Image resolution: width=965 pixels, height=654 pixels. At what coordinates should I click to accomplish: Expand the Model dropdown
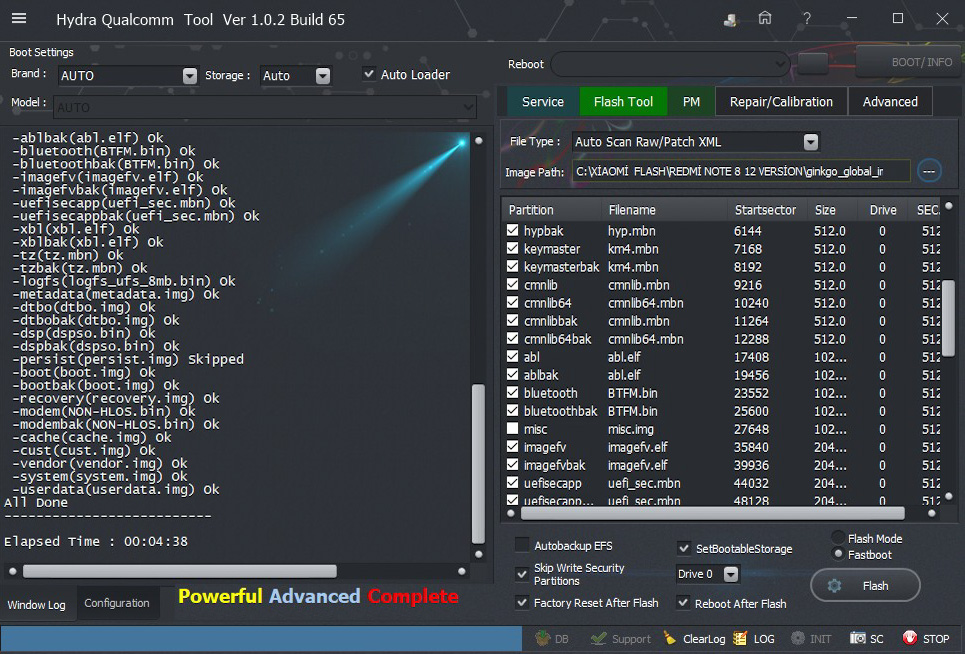[468, 107]
